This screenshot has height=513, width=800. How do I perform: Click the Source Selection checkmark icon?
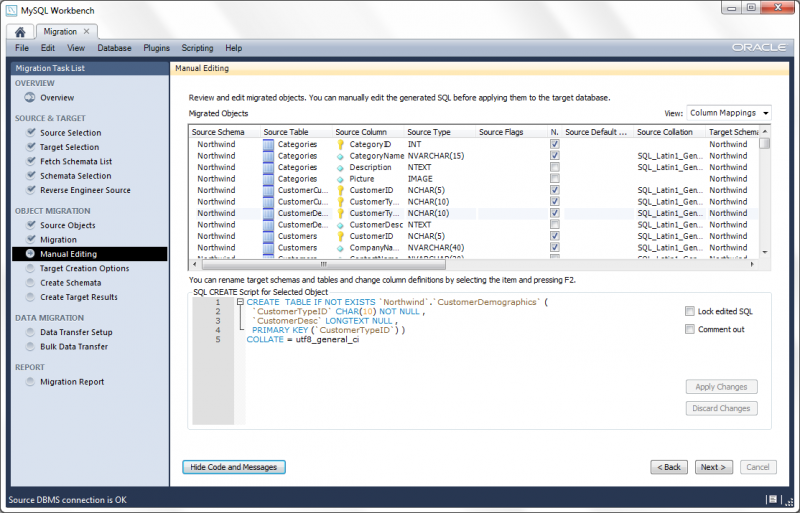(x=31, y=133)
